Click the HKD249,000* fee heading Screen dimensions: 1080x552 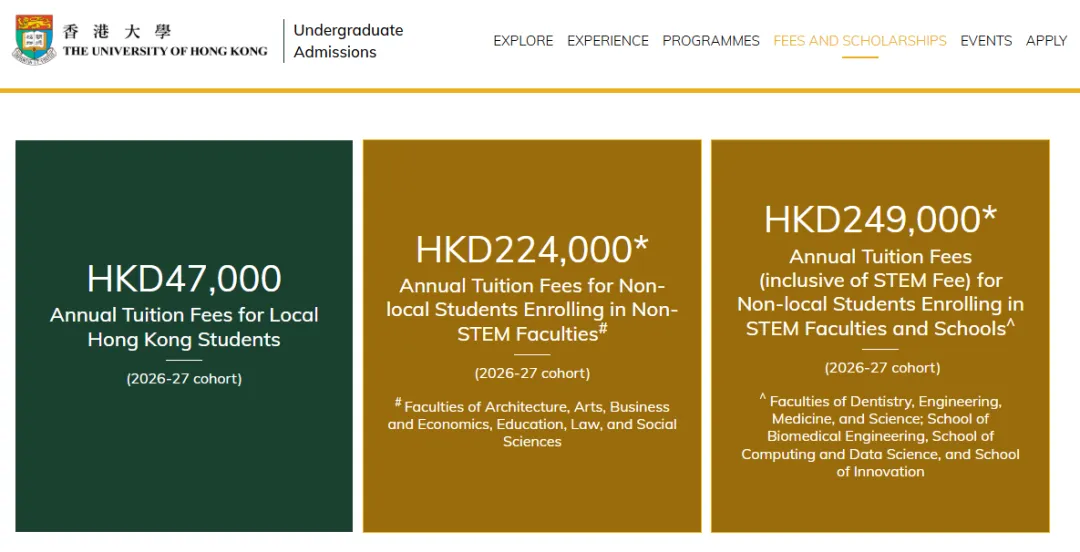click(880, 220)
